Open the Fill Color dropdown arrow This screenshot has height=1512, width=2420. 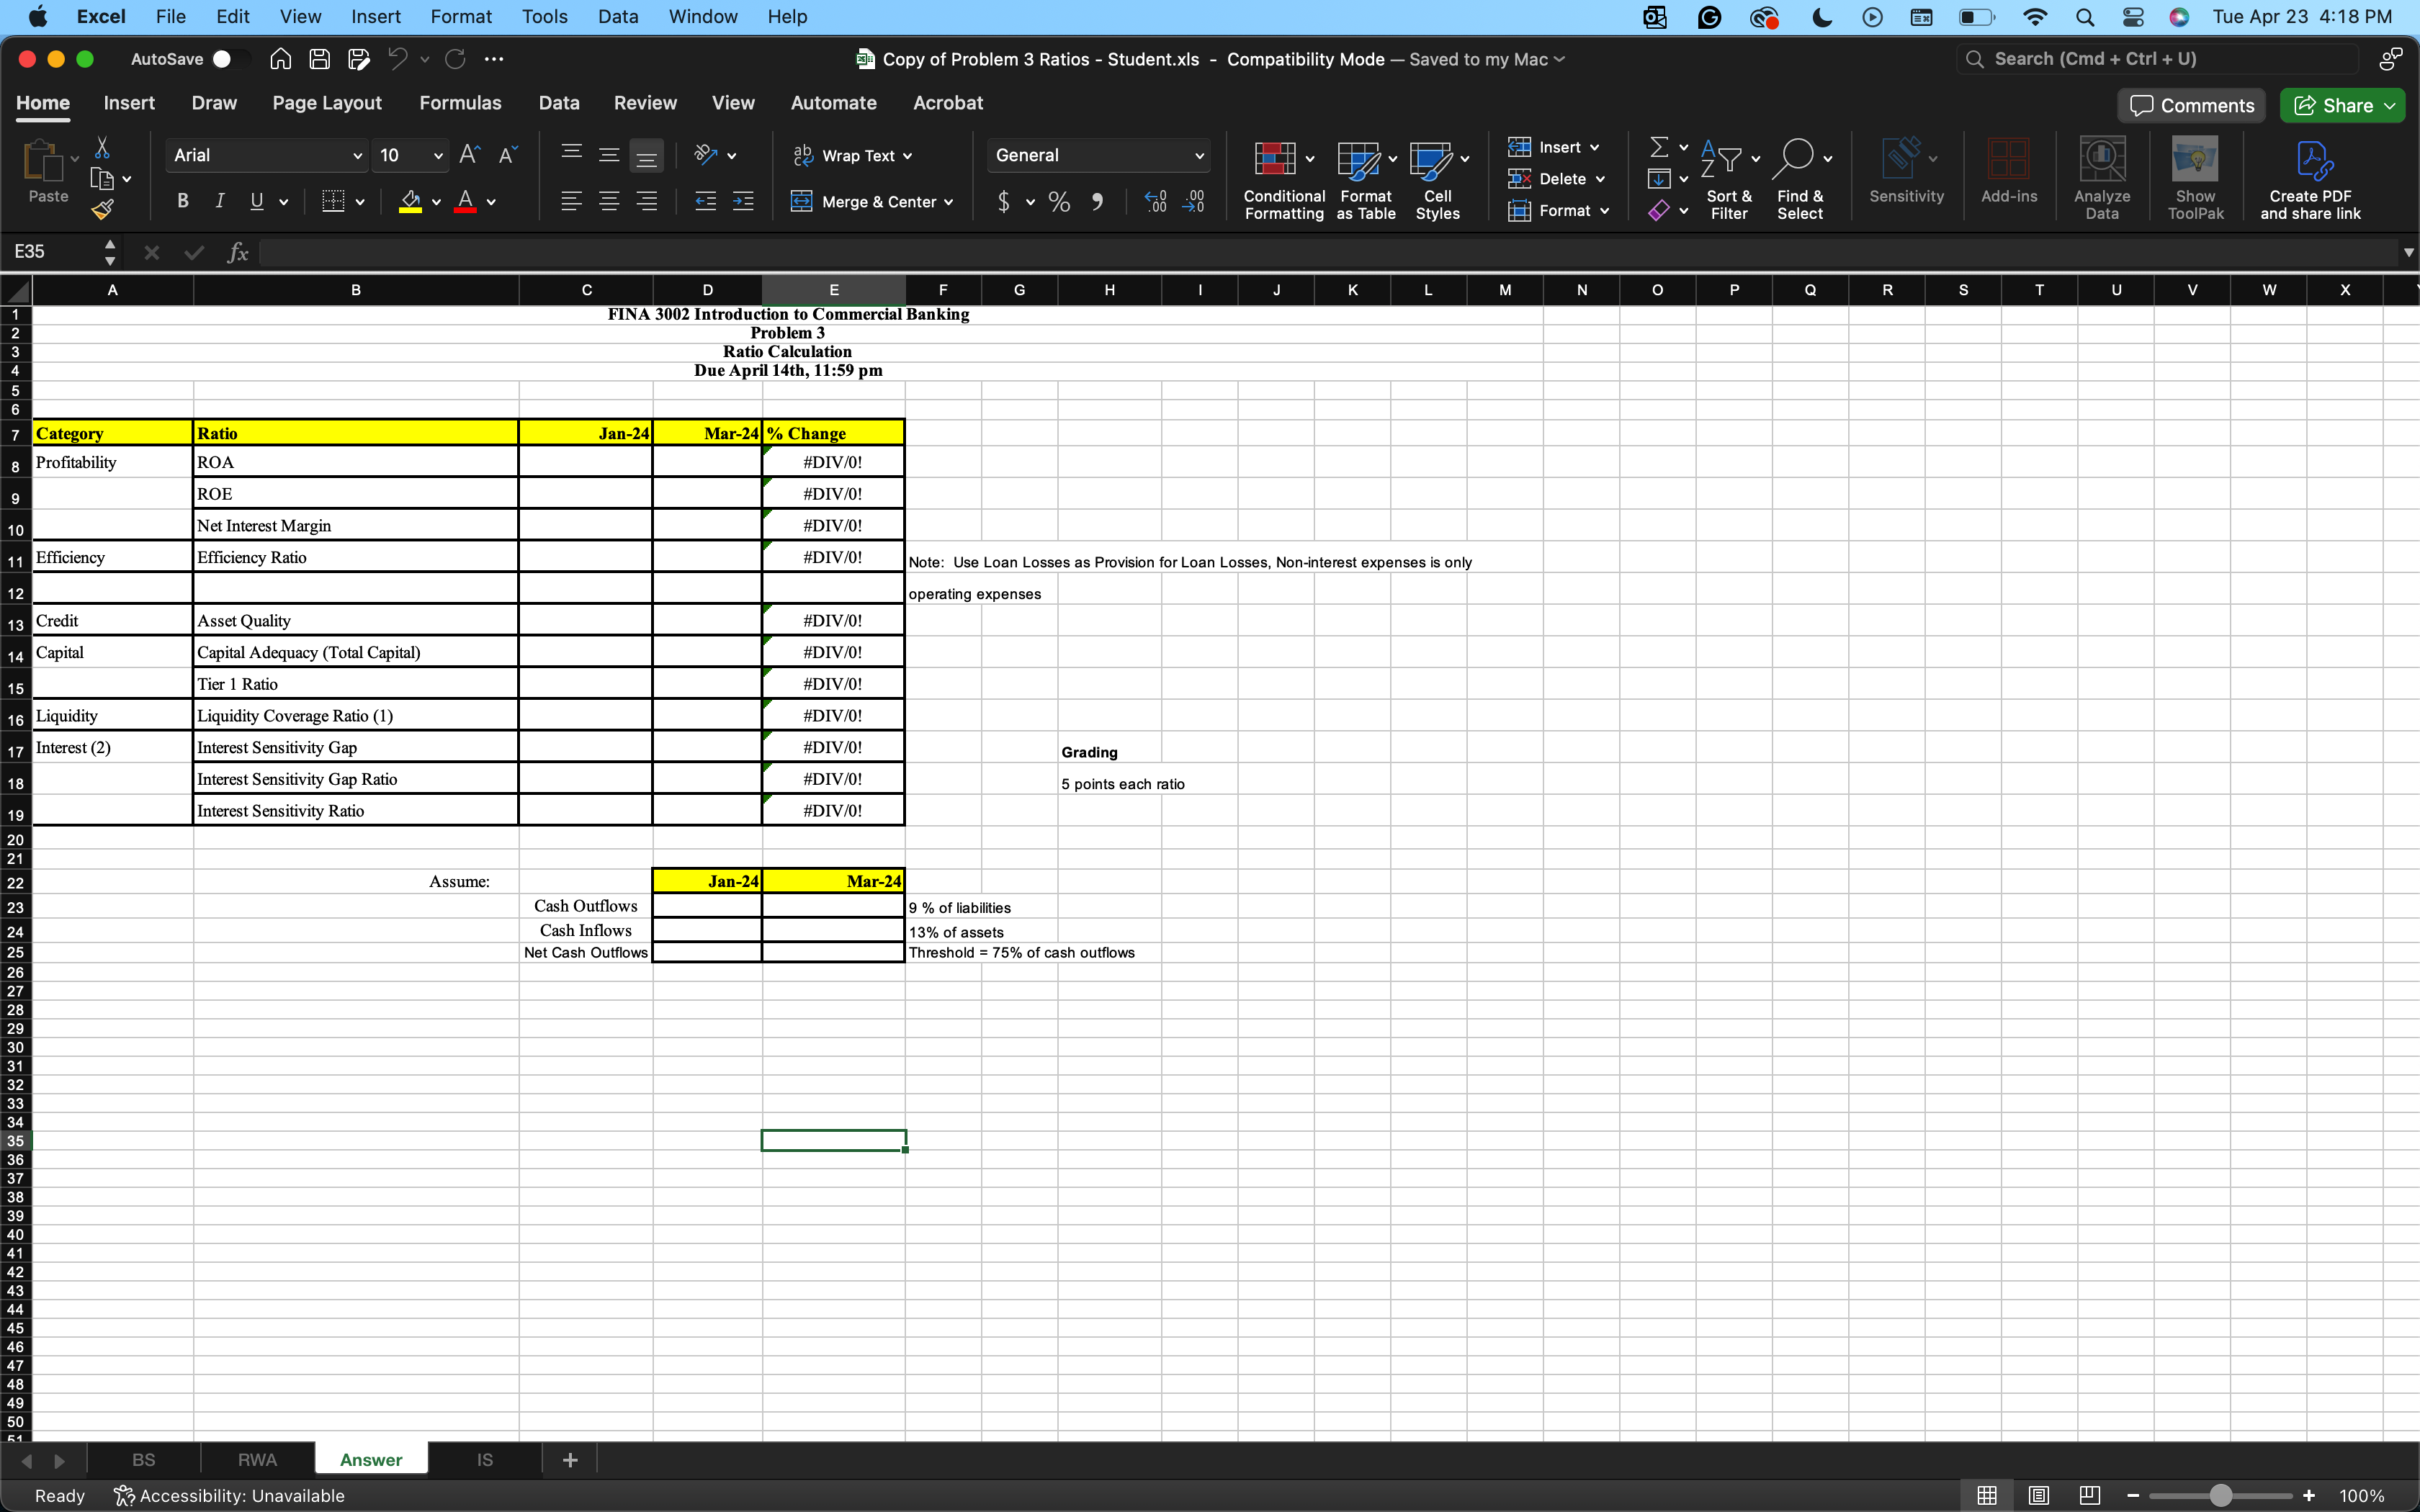point(436,201)
